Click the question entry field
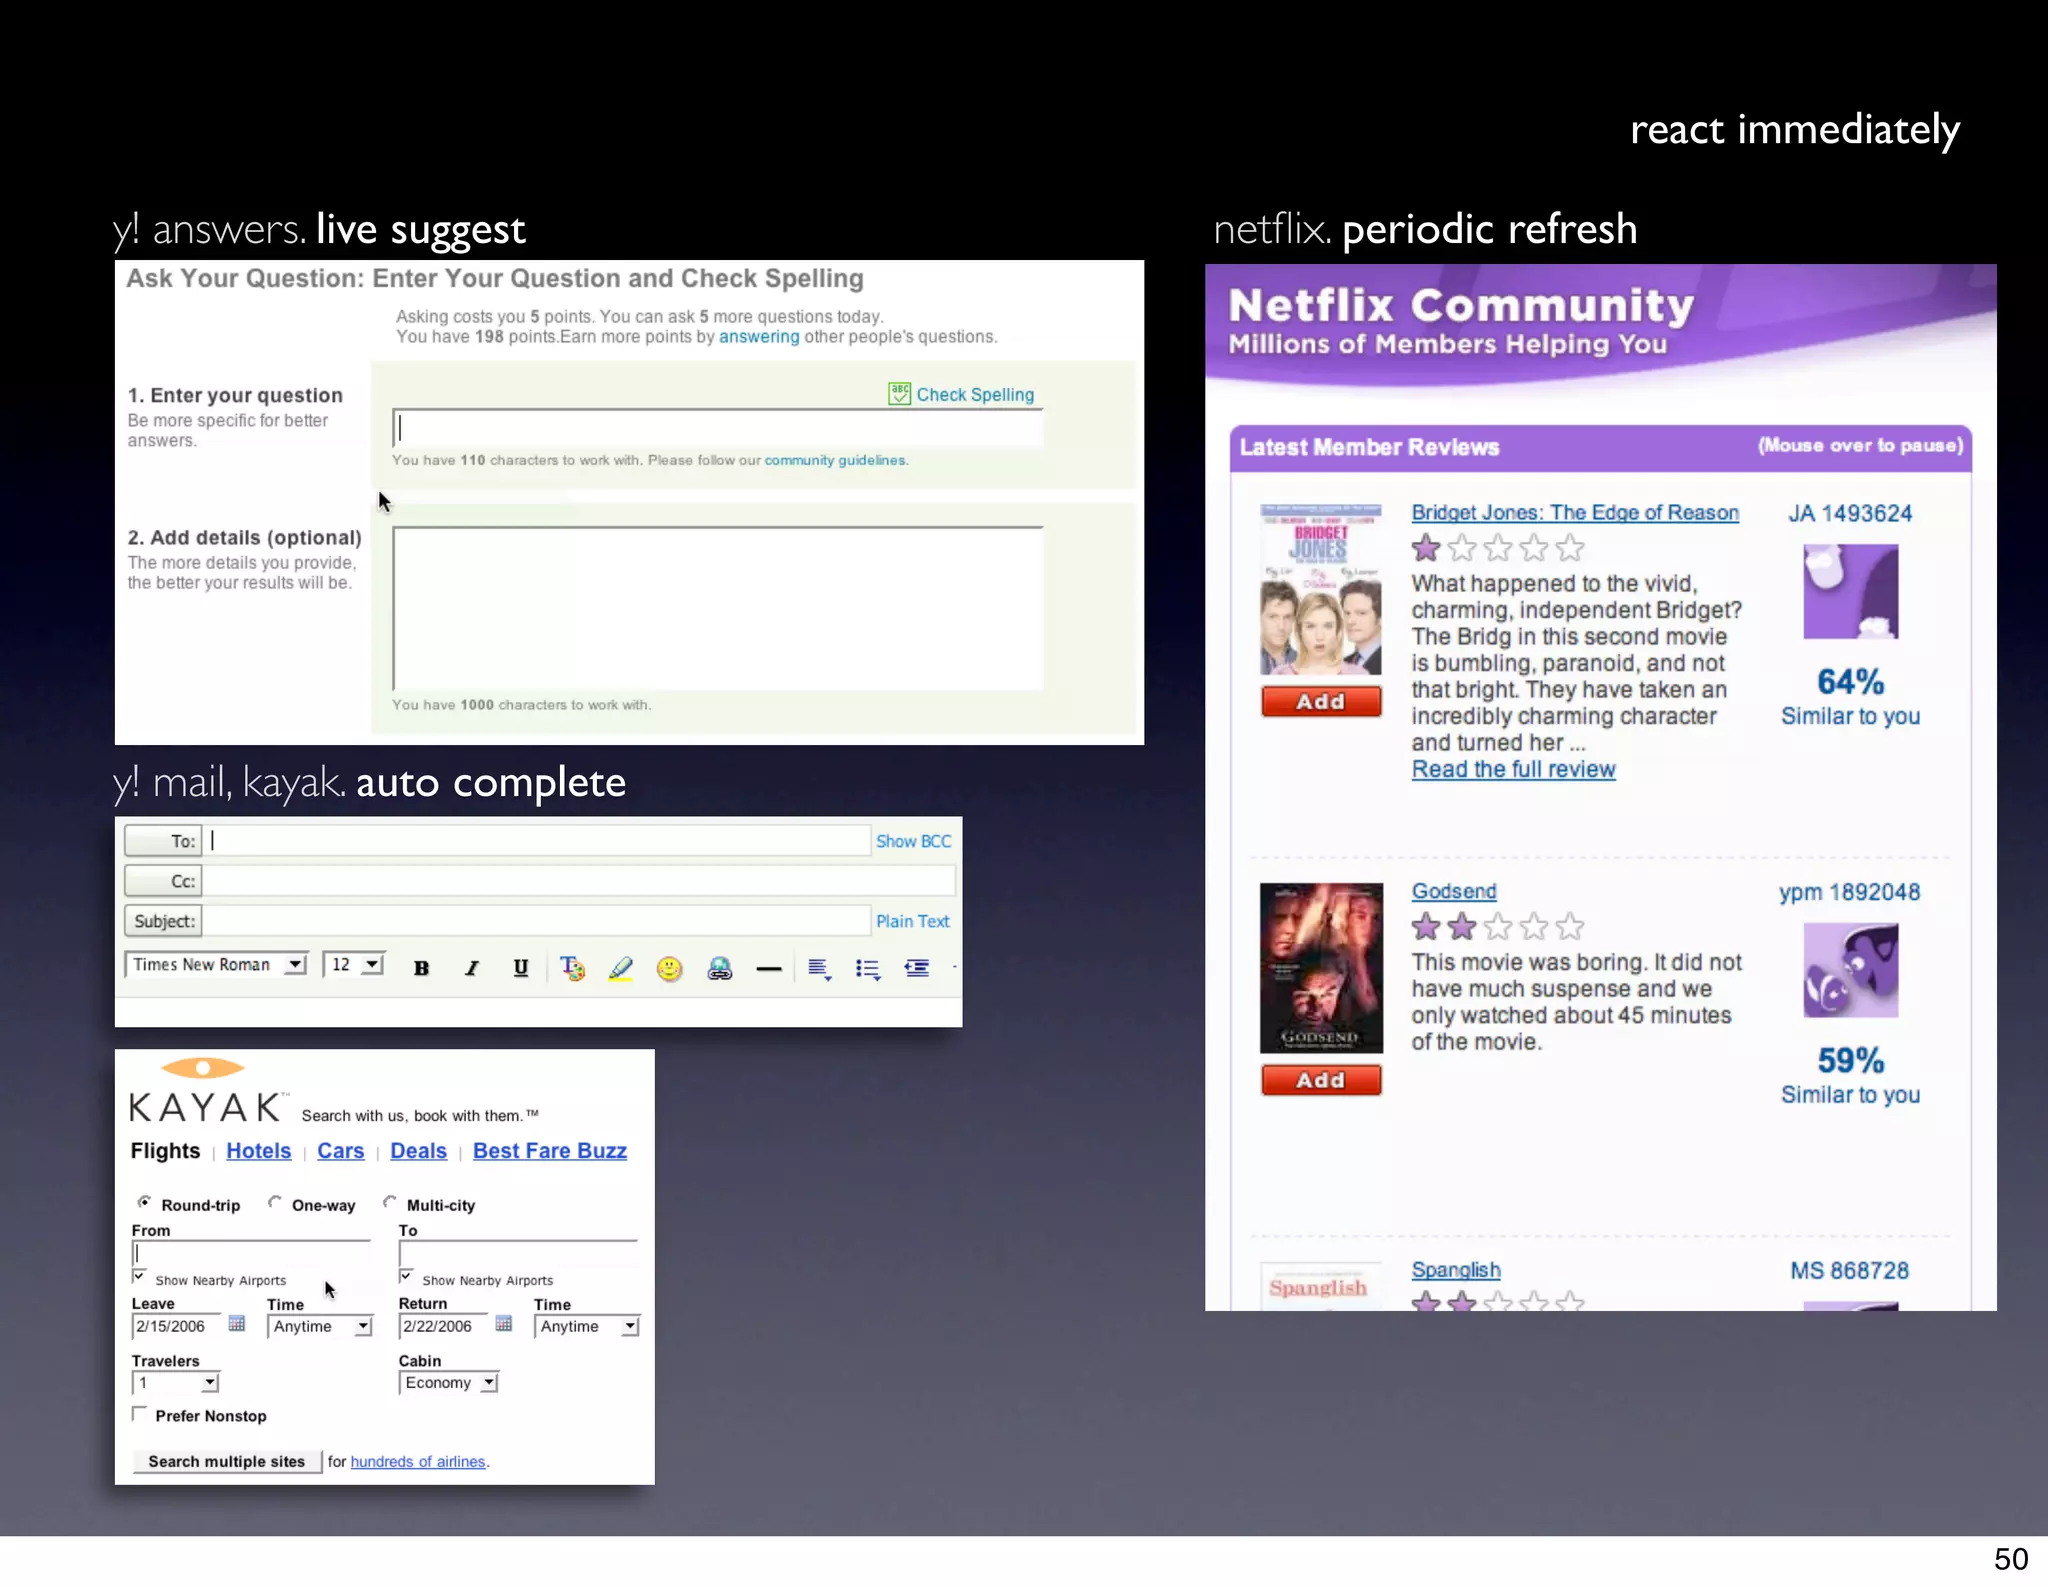Image resolution: width=2048 pixels, height=1587 pixels. pyautogui.click(x=718, y=428)
